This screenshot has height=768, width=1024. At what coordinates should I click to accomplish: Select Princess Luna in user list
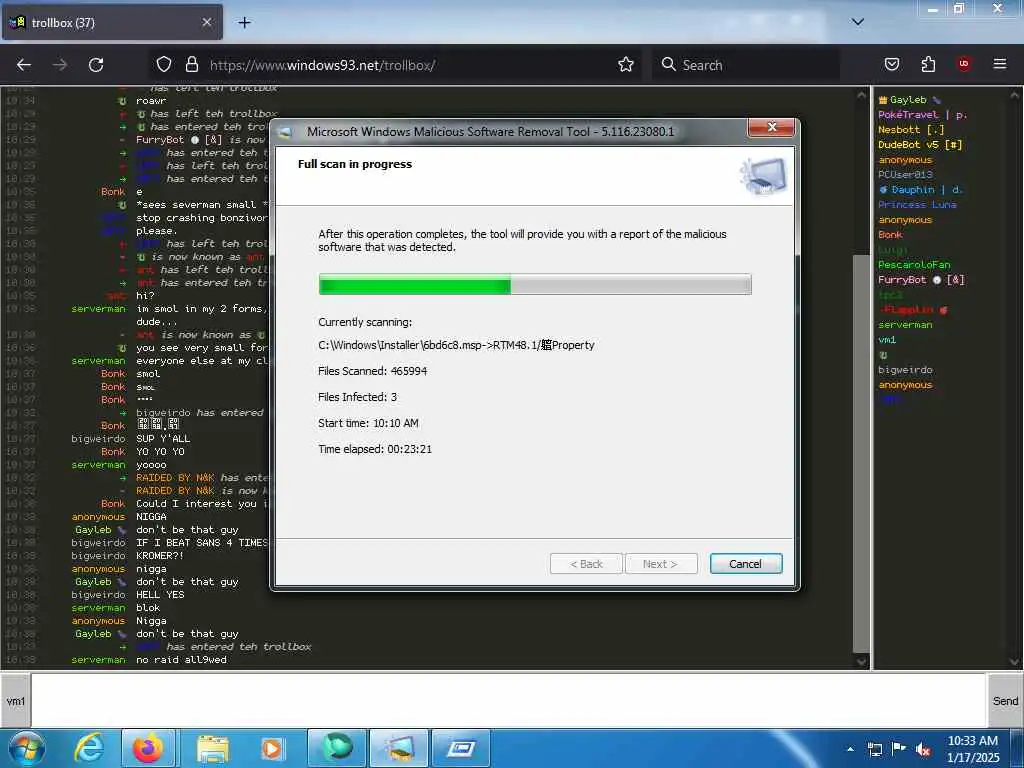click(917, 205)
